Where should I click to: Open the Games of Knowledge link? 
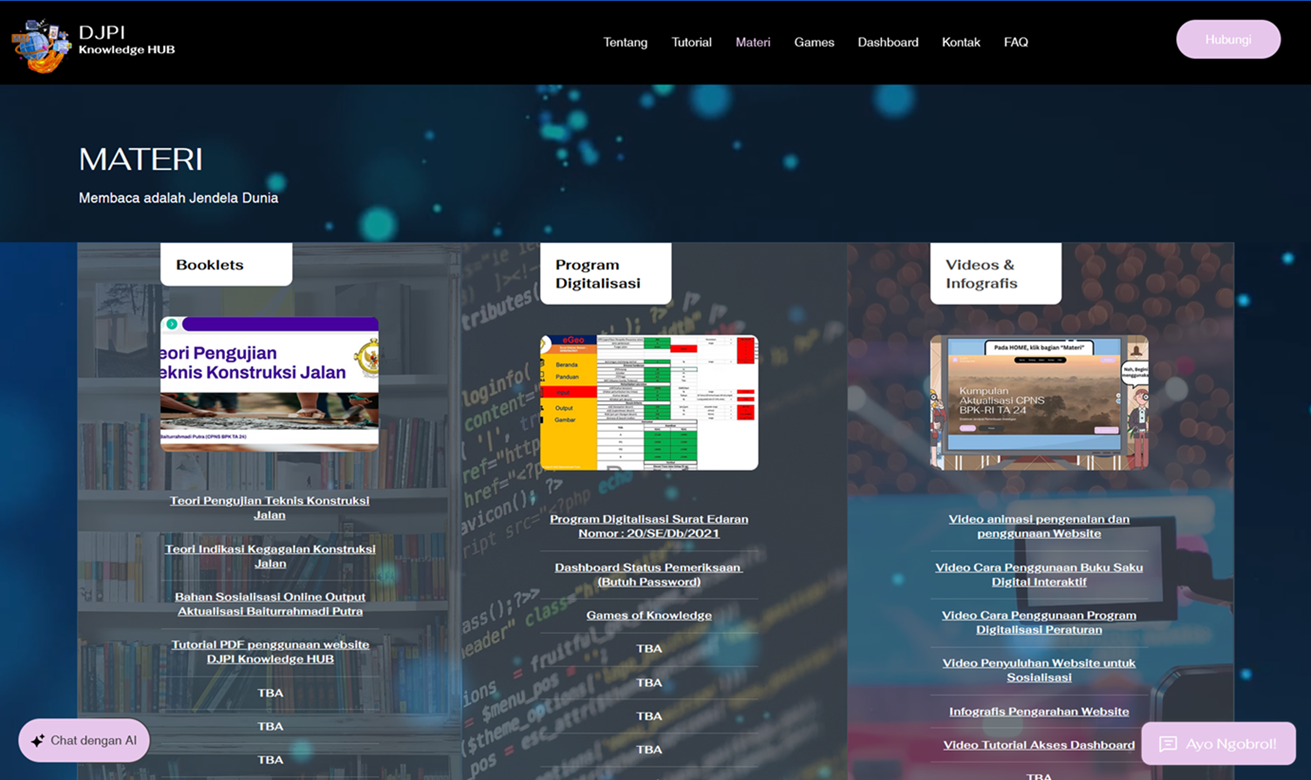[x=649, y=615]
